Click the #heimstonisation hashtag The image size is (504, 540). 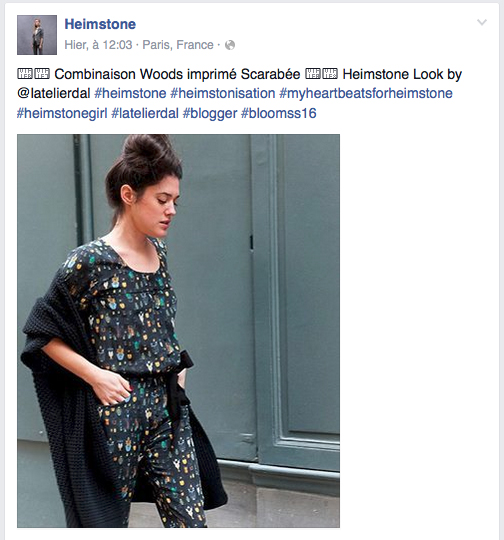(223, 93)
